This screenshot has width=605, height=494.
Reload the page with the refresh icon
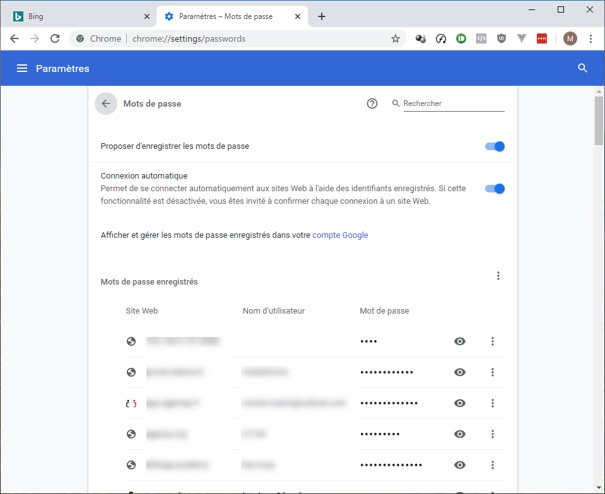tap(54, 39)
